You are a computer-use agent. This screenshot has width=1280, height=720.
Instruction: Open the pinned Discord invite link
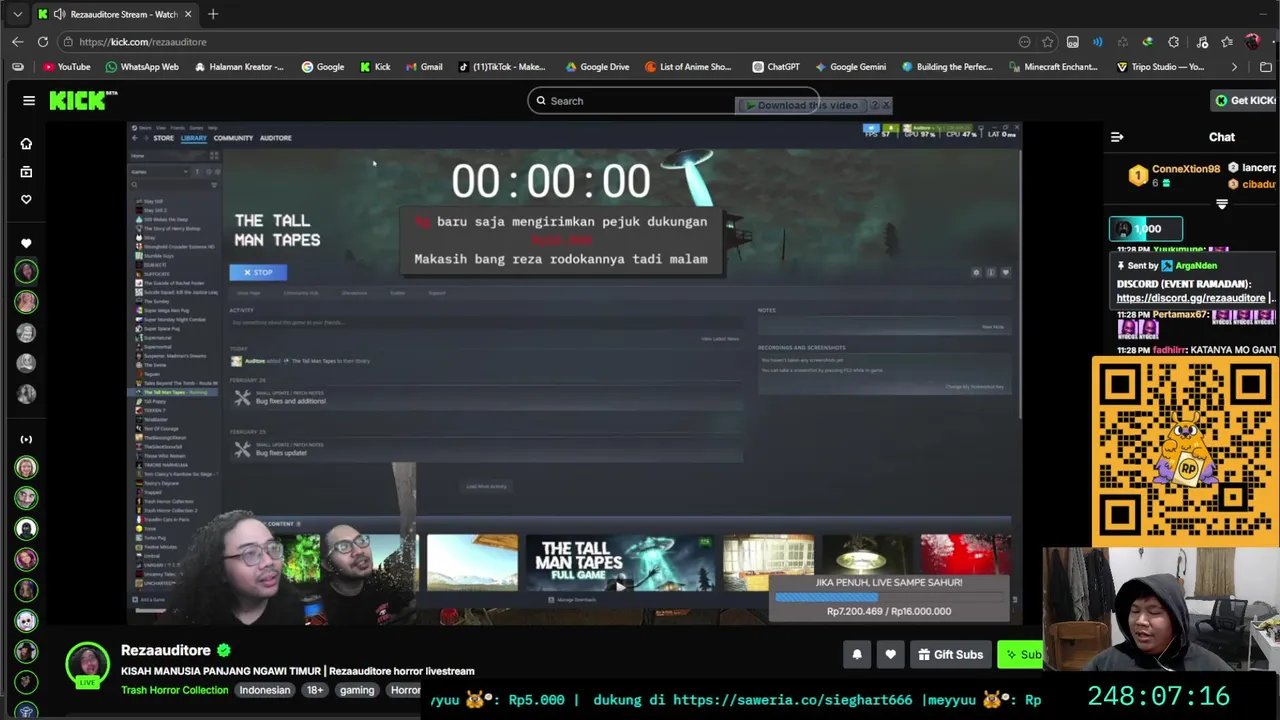(1191, 298)
